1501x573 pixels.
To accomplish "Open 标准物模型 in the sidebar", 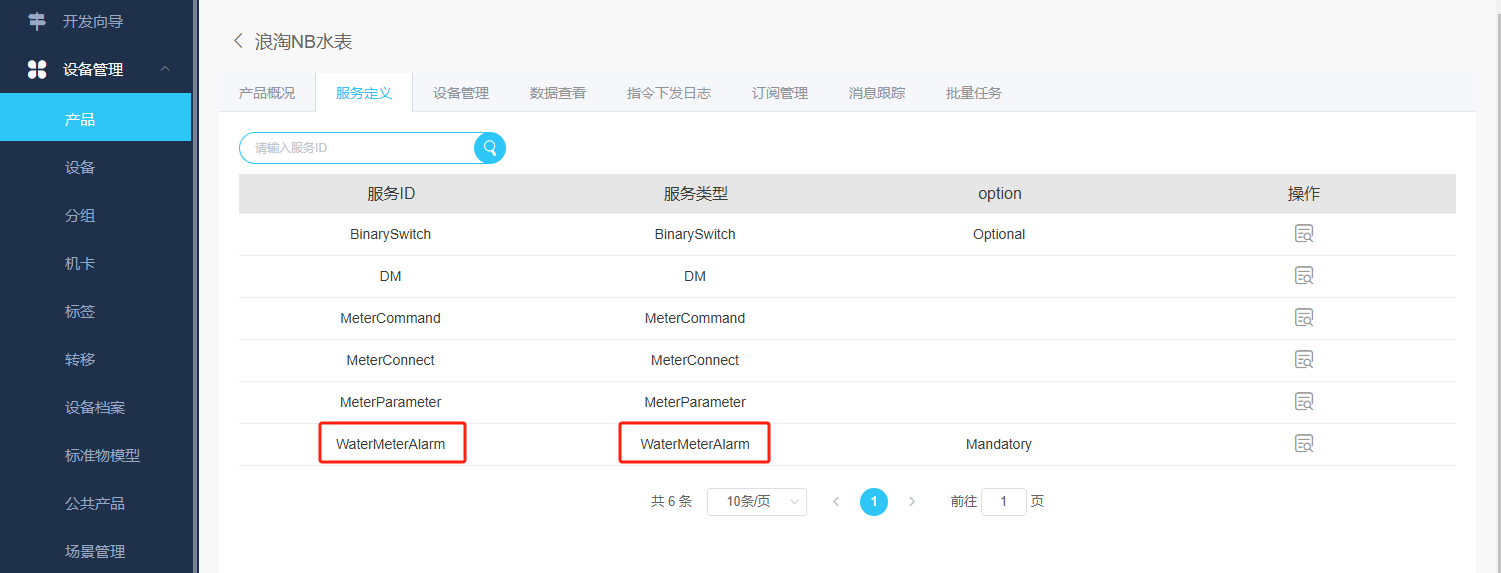I will click(102, 455).
